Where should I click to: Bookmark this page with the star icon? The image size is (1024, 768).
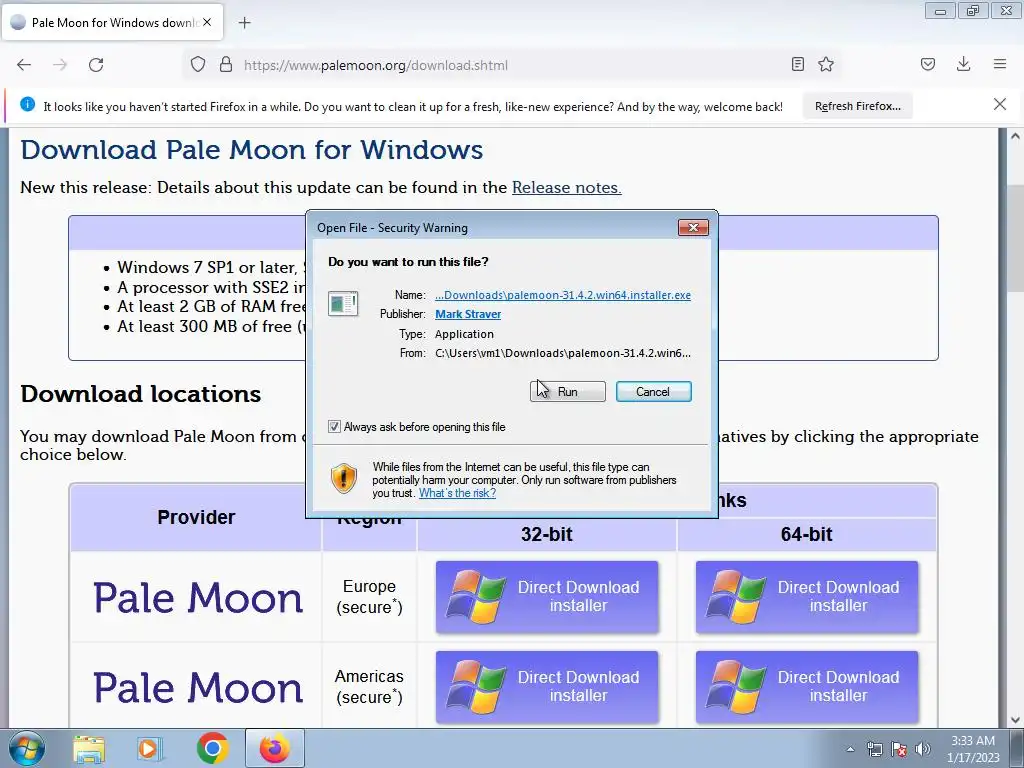point(826,64)
